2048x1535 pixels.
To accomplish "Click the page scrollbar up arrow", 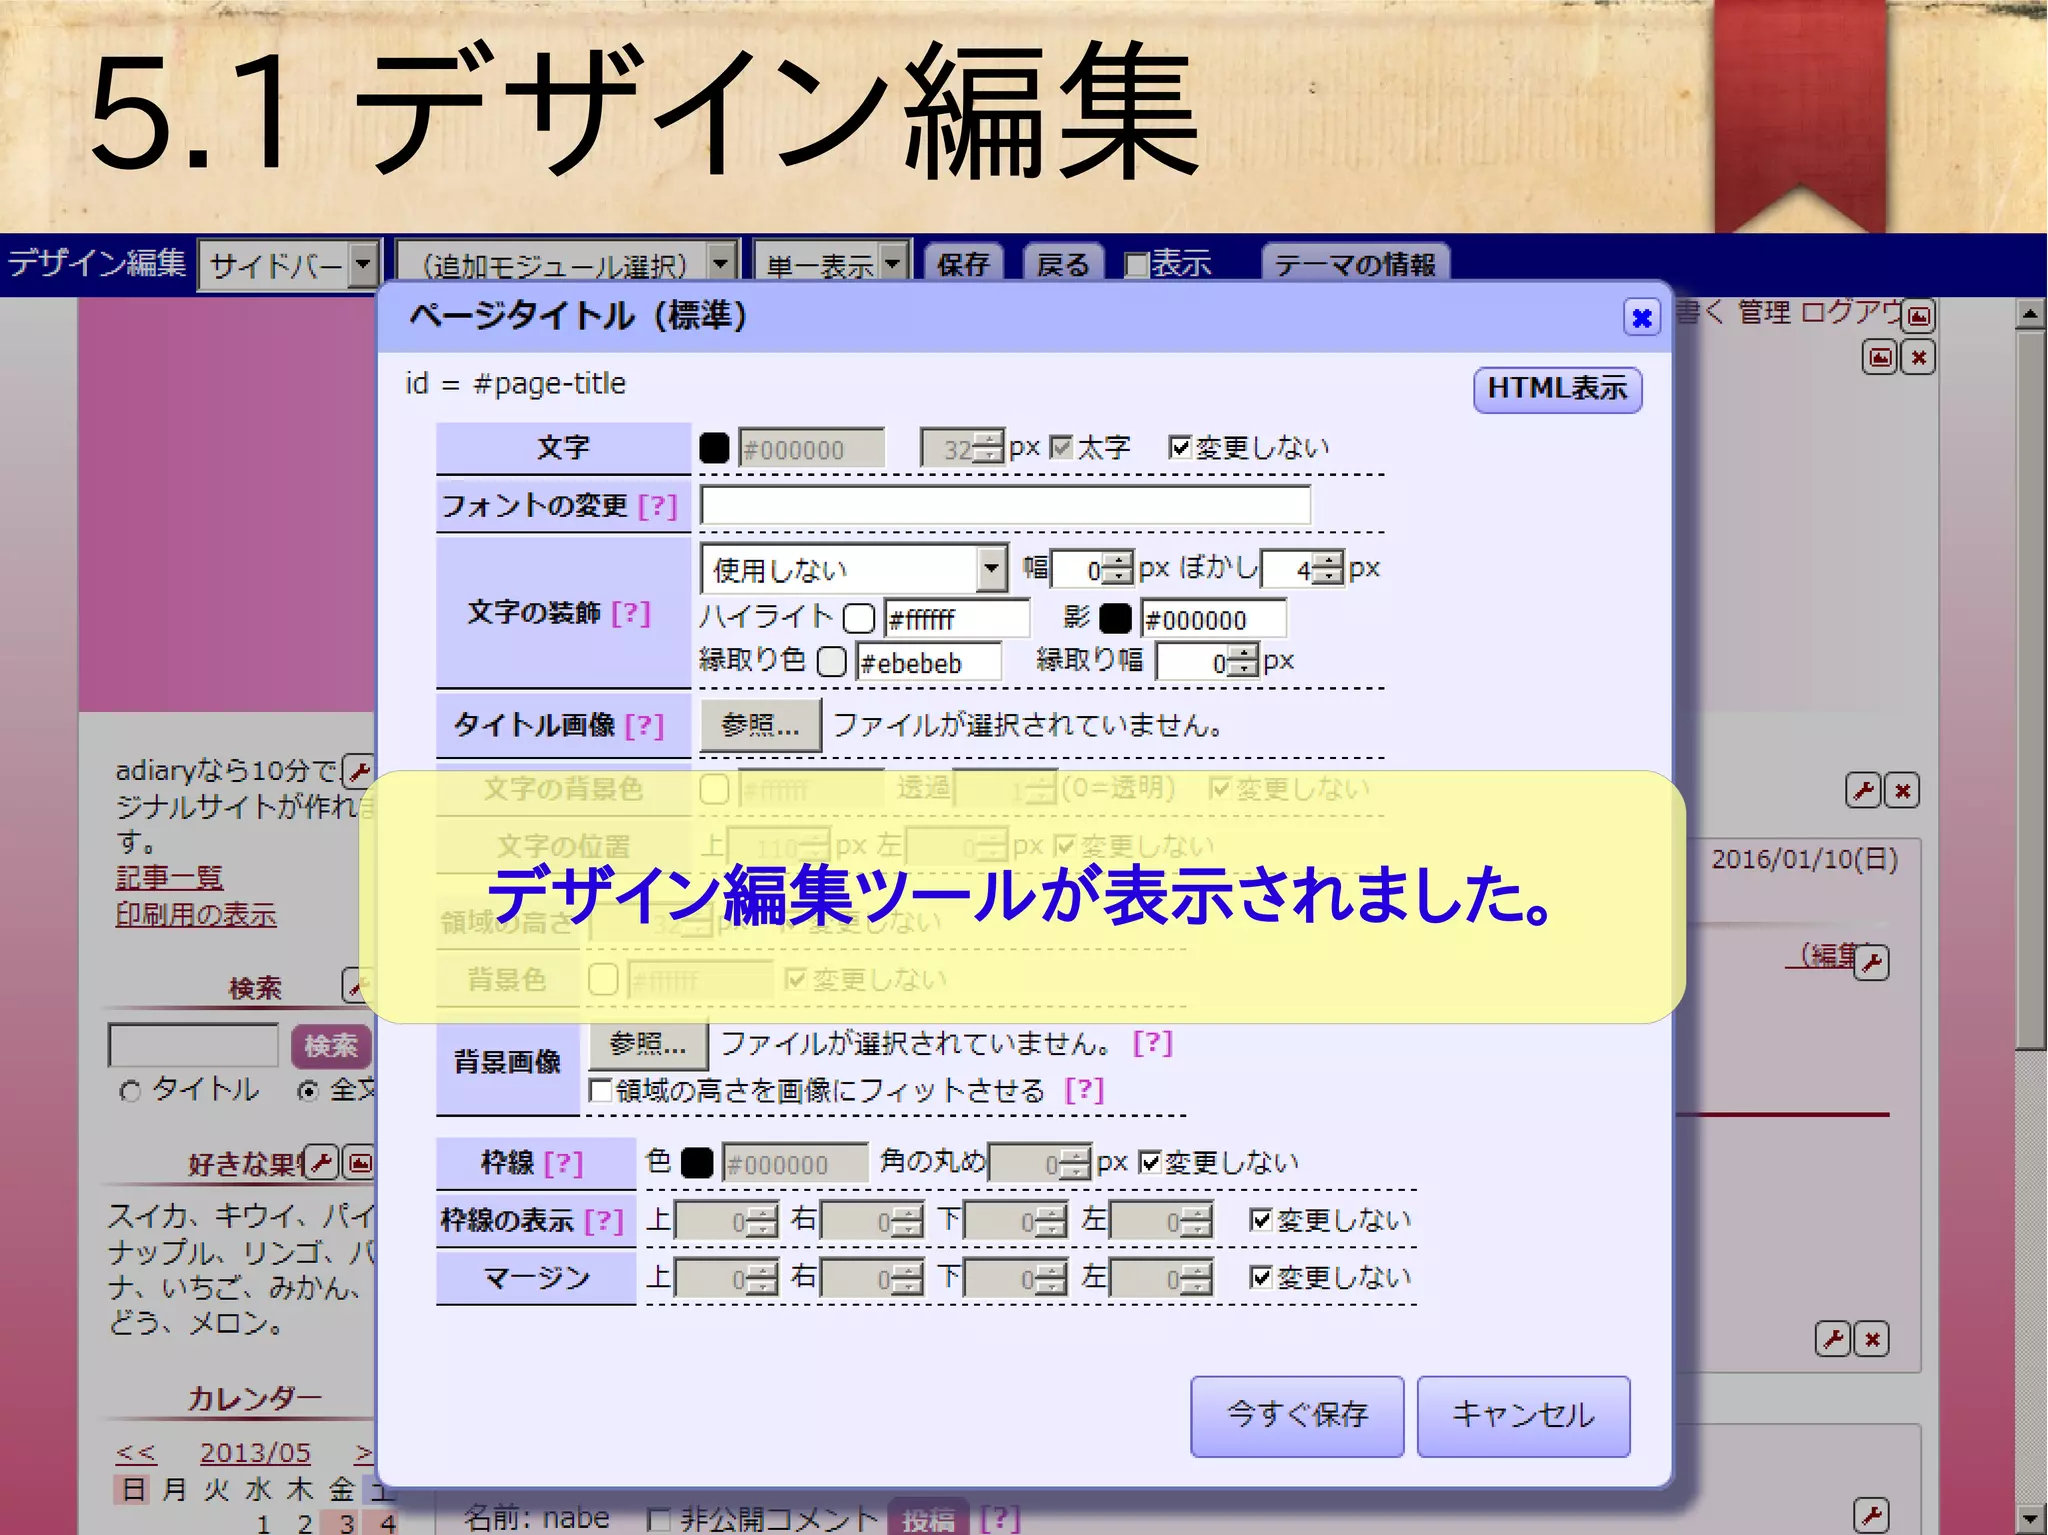I will (x=2029, y=314).
